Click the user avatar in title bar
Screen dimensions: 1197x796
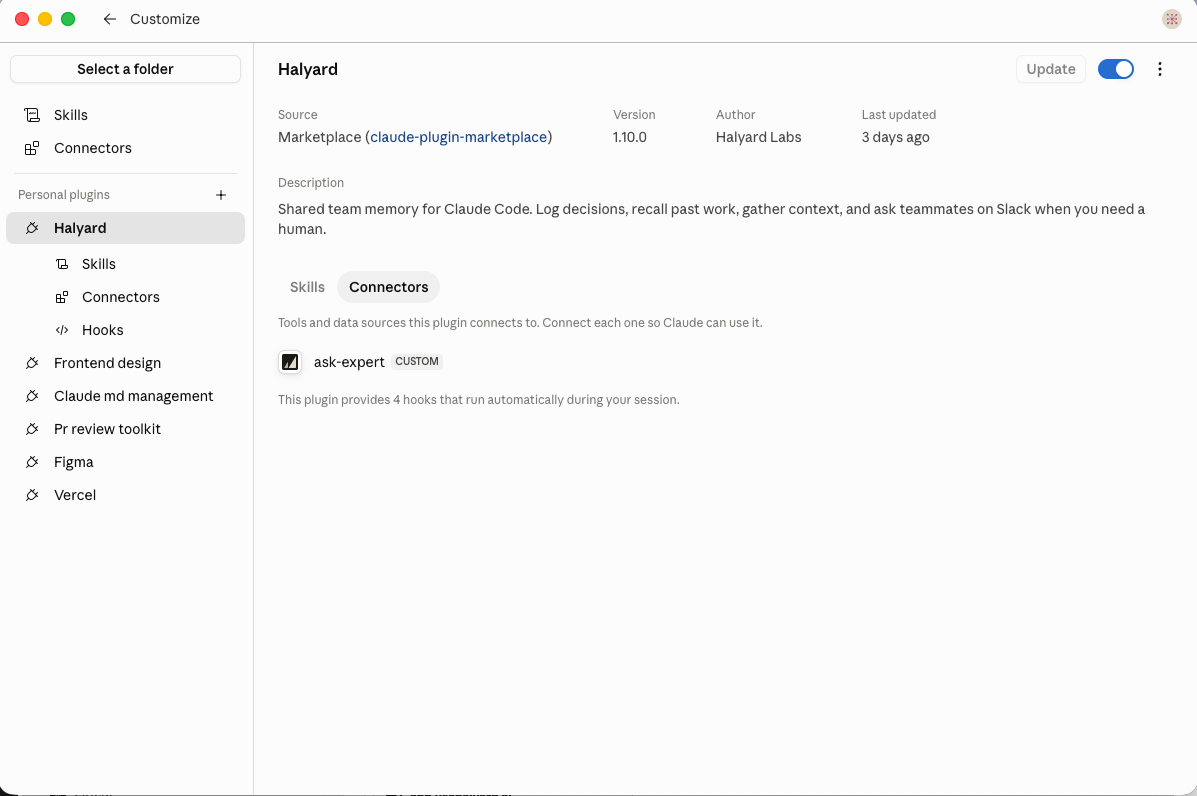tap(1172, 19)
